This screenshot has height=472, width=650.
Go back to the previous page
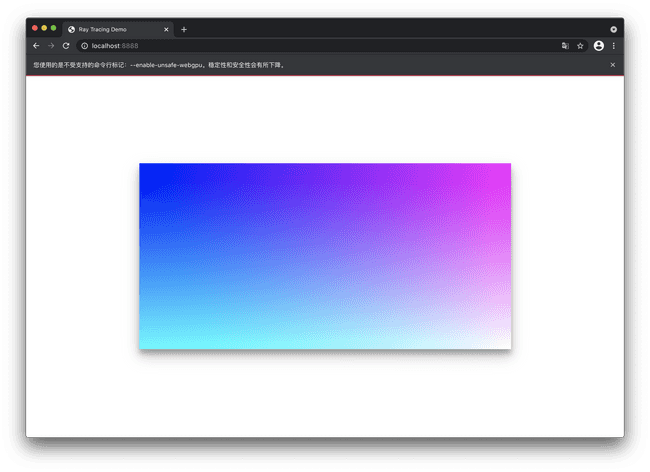(x=36, y=46)
